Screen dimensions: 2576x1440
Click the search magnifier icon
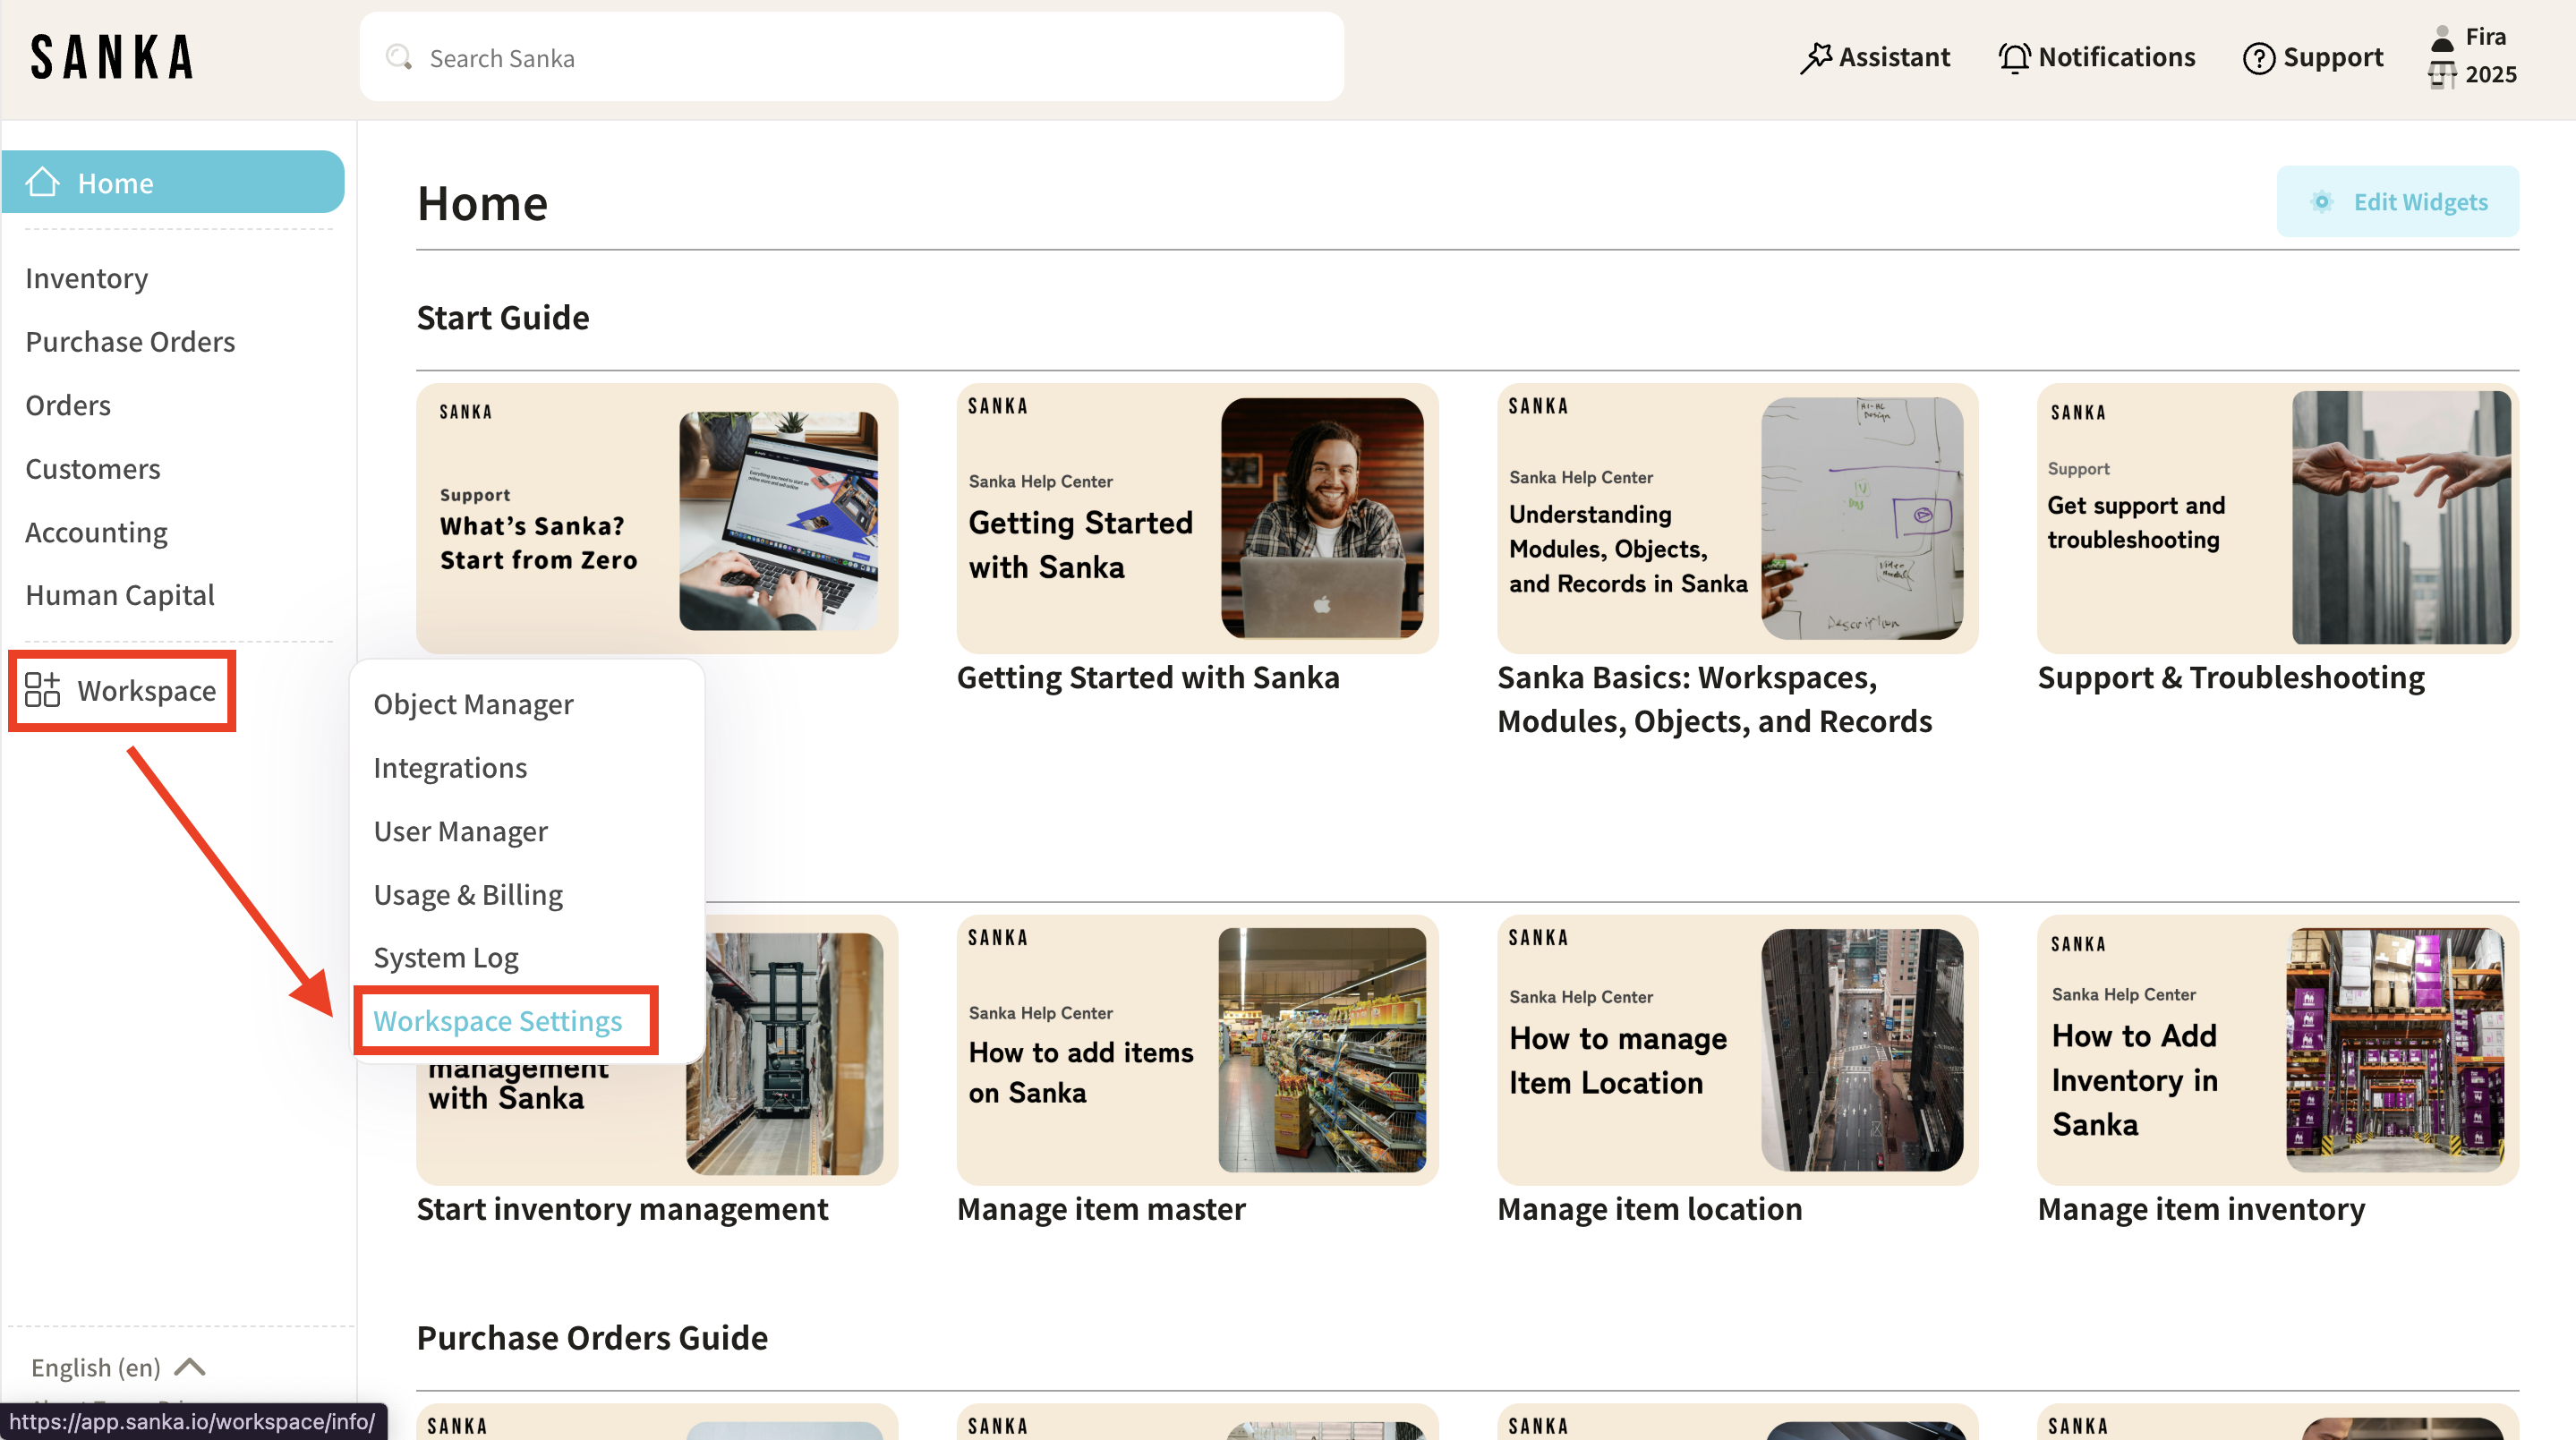[399, 57]
